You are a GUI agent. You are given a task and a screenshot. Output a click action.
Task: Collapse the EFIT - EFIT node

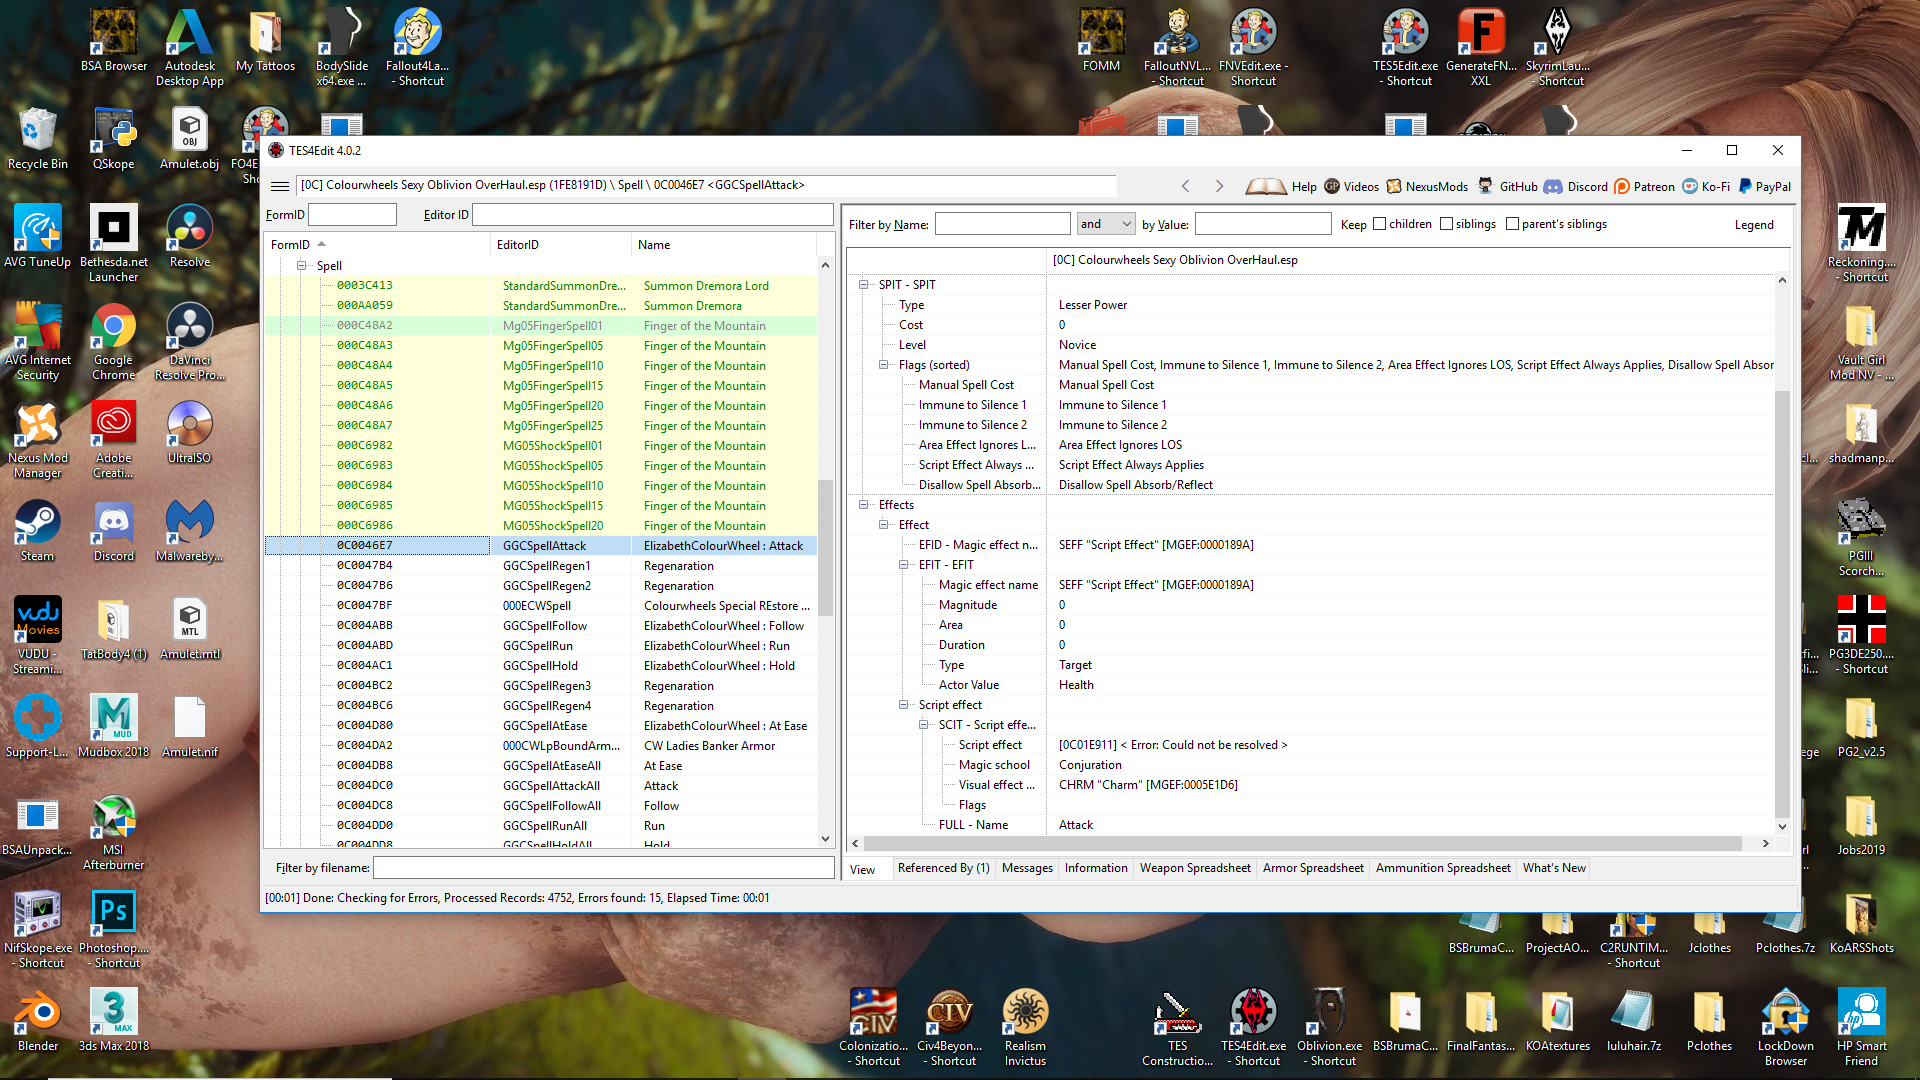(x=904, y=565)
